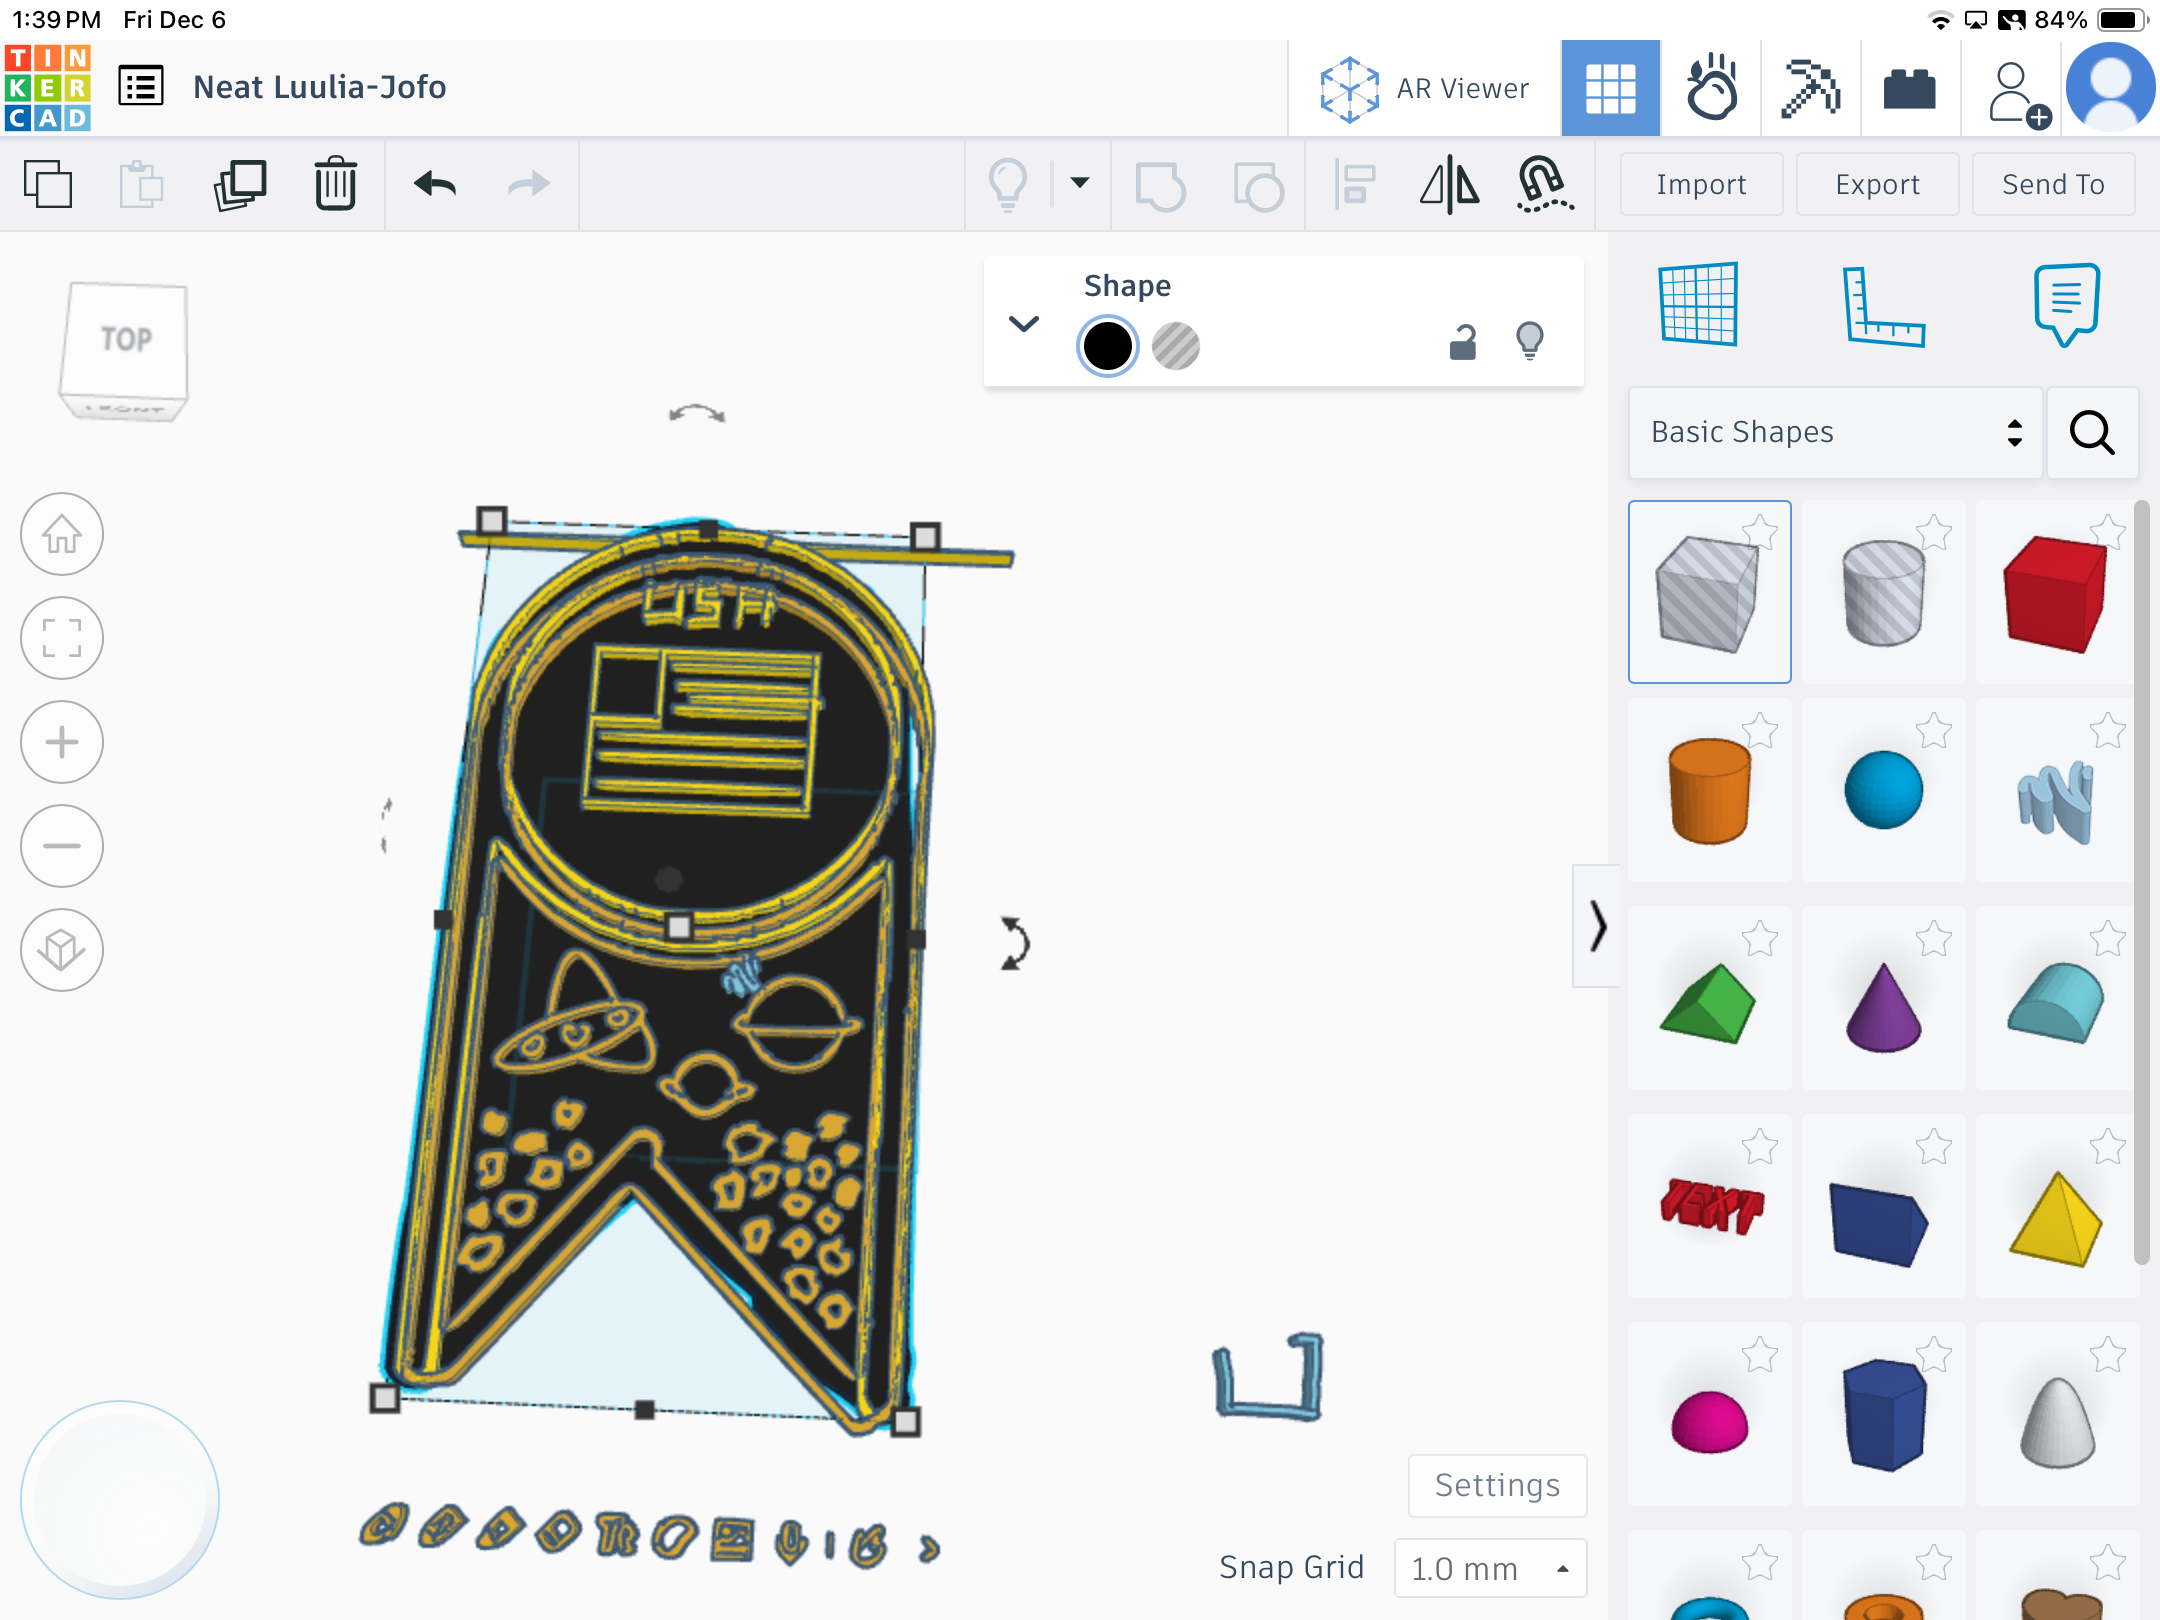This screenshot has width=2160, height=1620.
Task: Pick the teal Round Roof shape
Action: (2056, 1002)
